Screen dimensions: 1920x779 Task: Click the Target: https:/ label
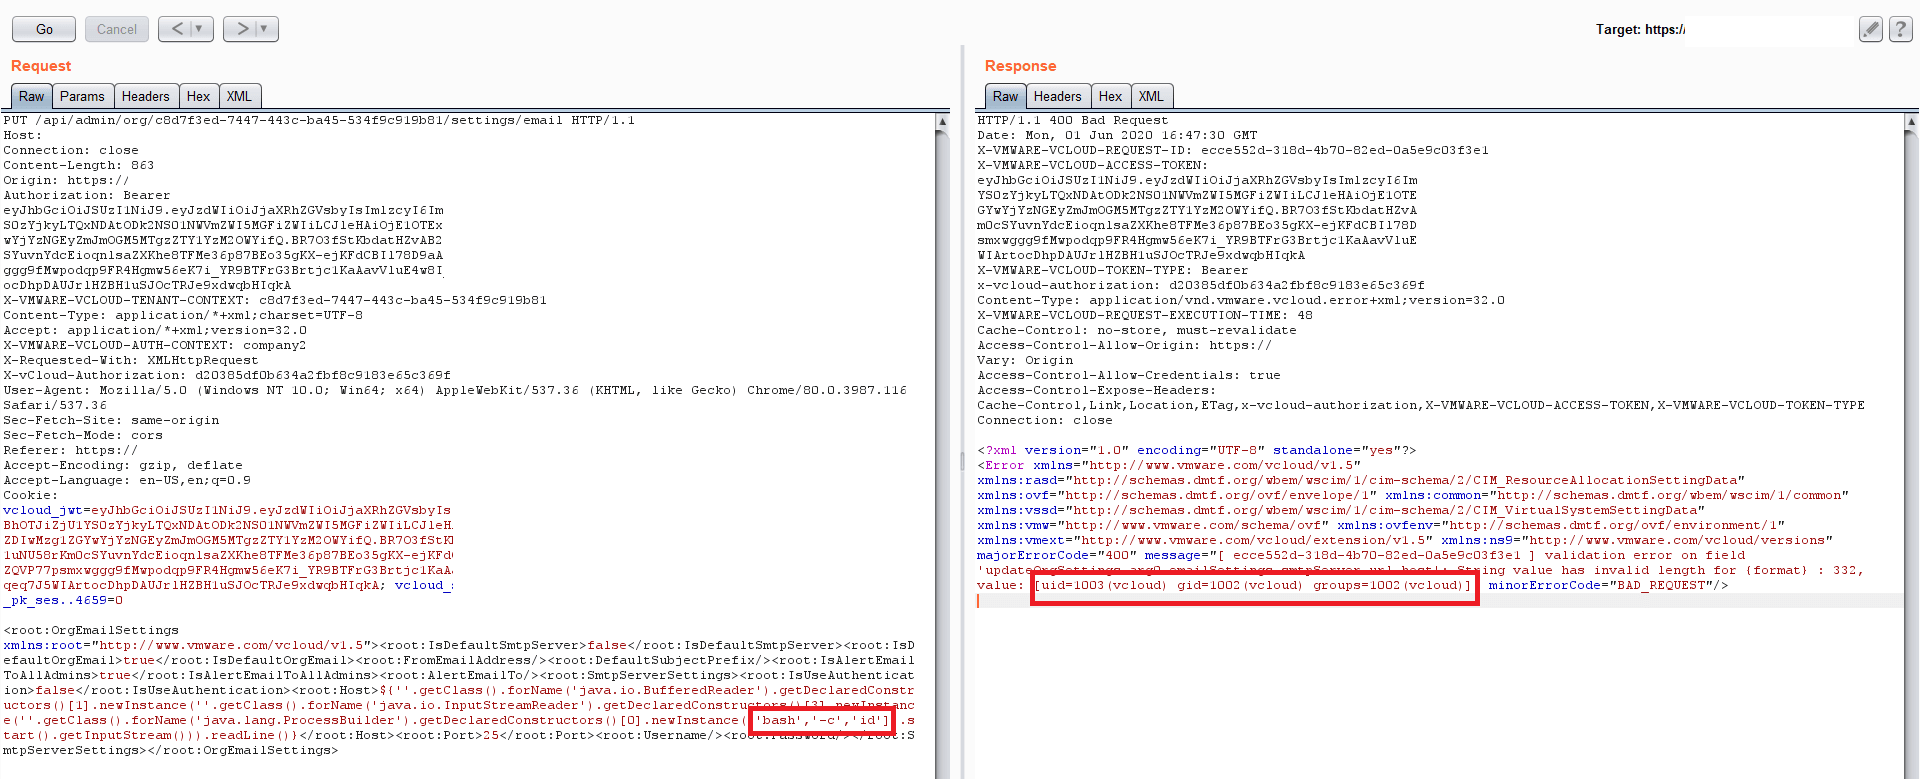pyautogui.click(x=1640, y=29)
